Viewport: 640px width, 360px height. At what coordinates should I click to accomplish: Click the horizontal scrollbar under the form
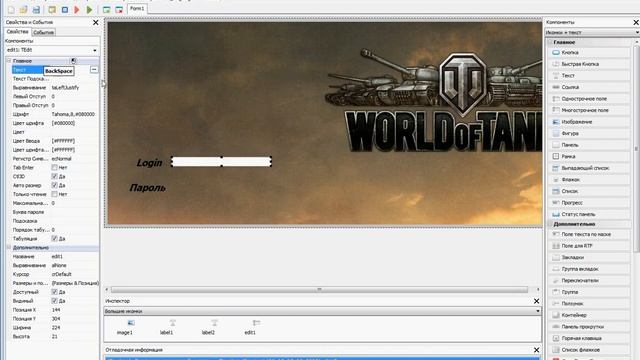[320, 289]
